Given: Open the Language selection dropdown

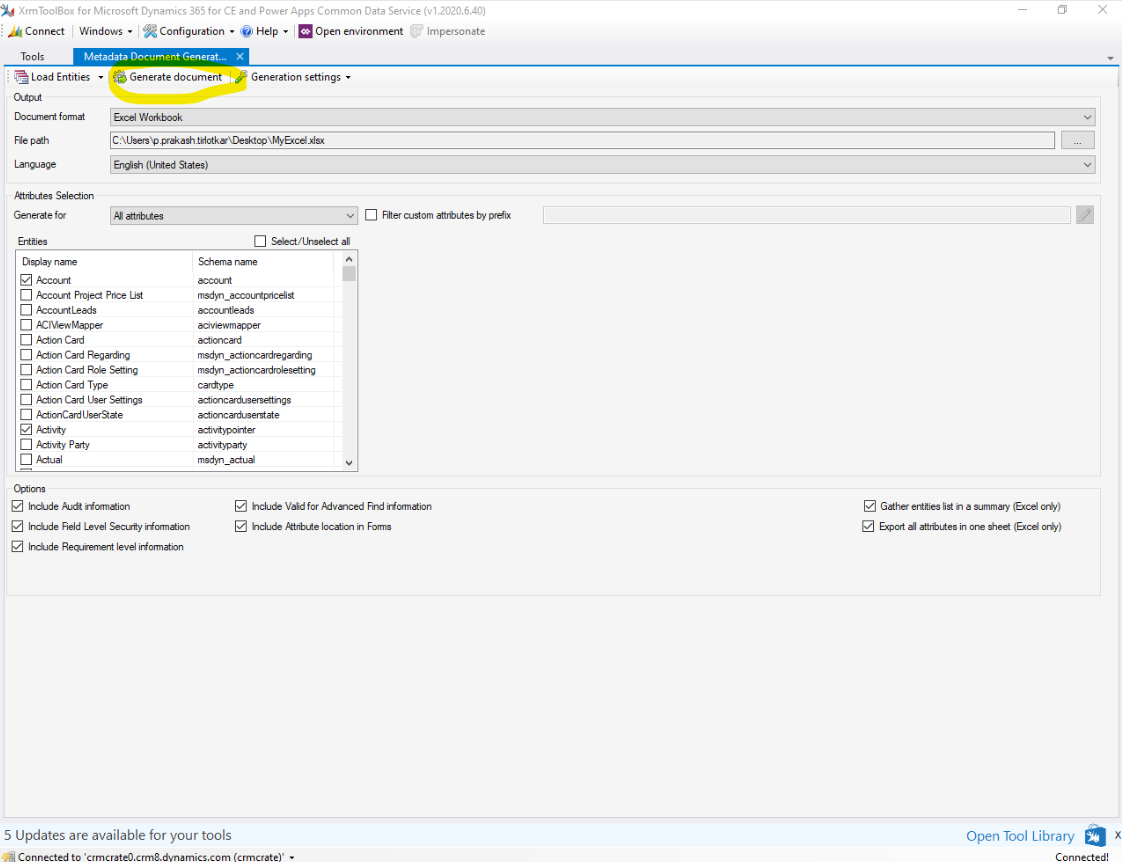Looking at the screenshot, I should (1086, 164).
